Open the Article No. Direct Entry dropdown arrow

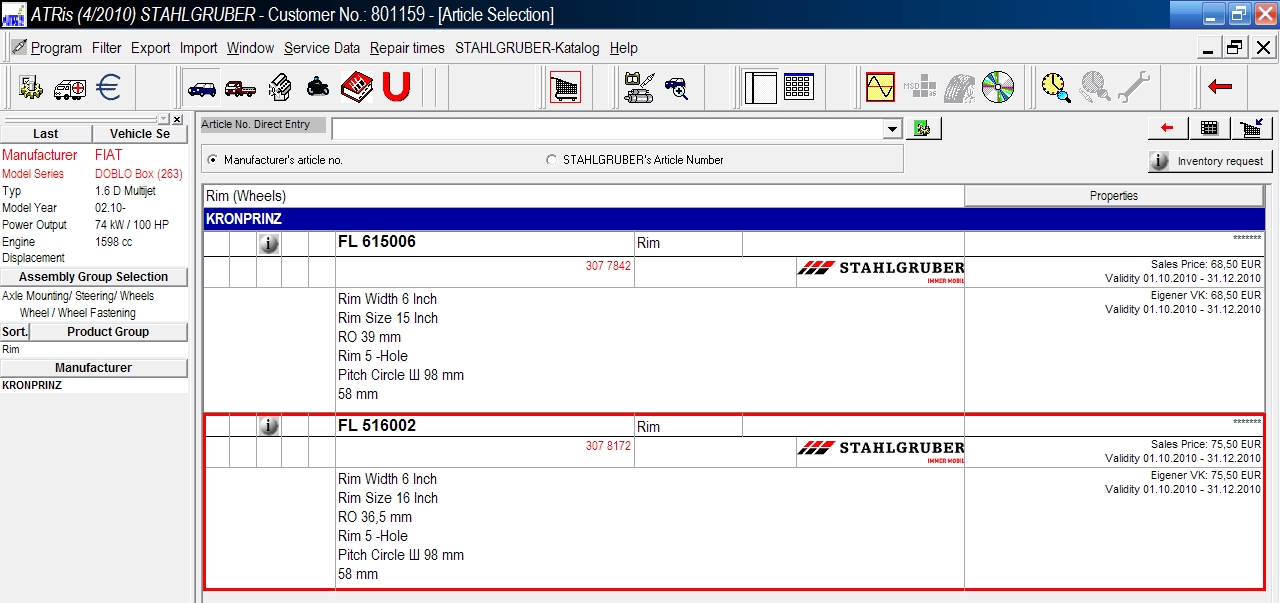892,129
